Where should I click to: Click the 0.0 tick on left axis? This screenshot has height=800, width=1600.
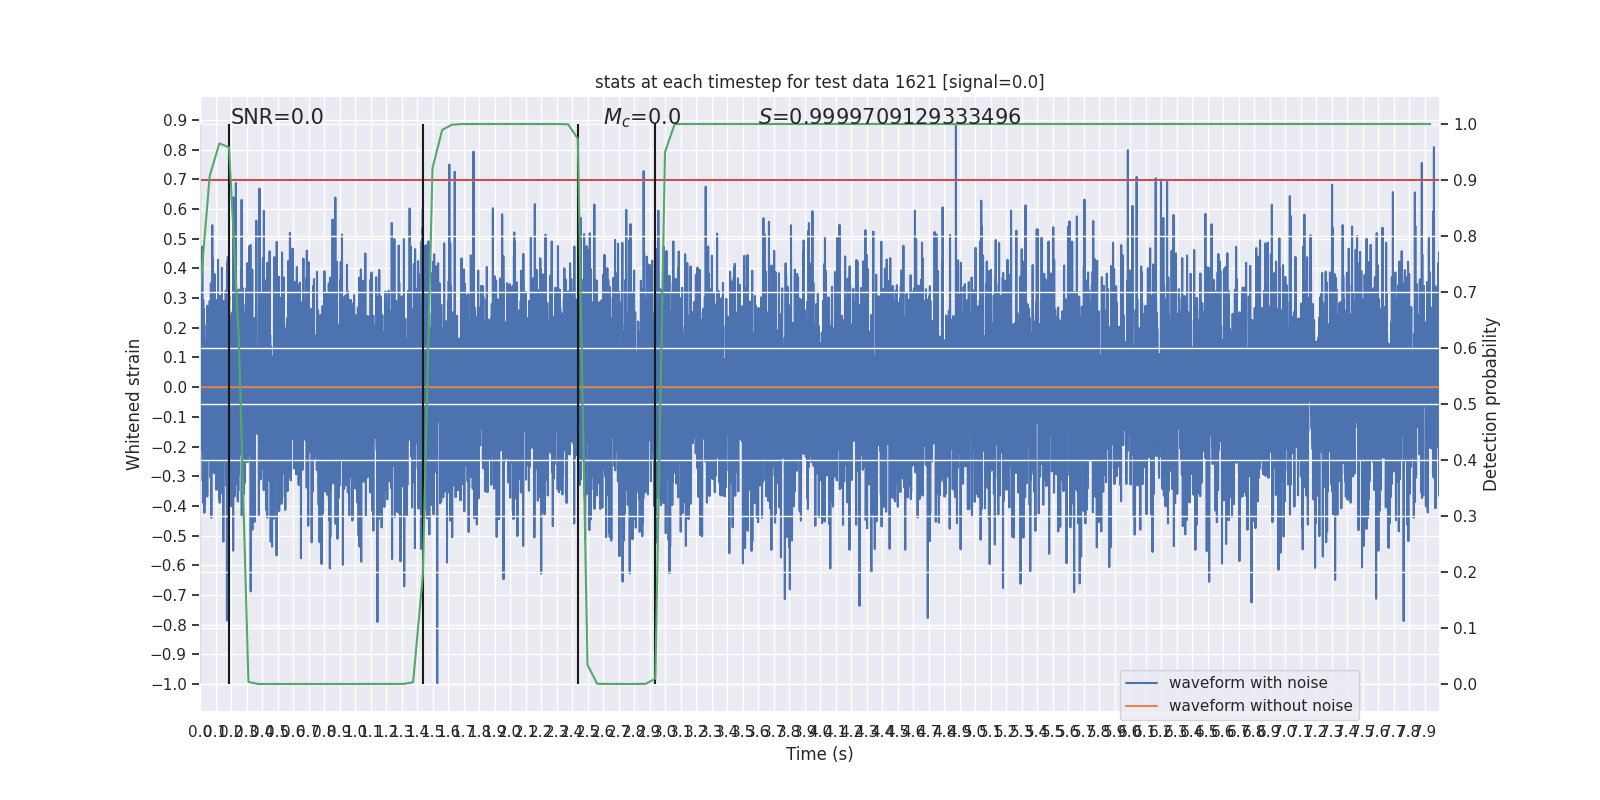point(175,387)
